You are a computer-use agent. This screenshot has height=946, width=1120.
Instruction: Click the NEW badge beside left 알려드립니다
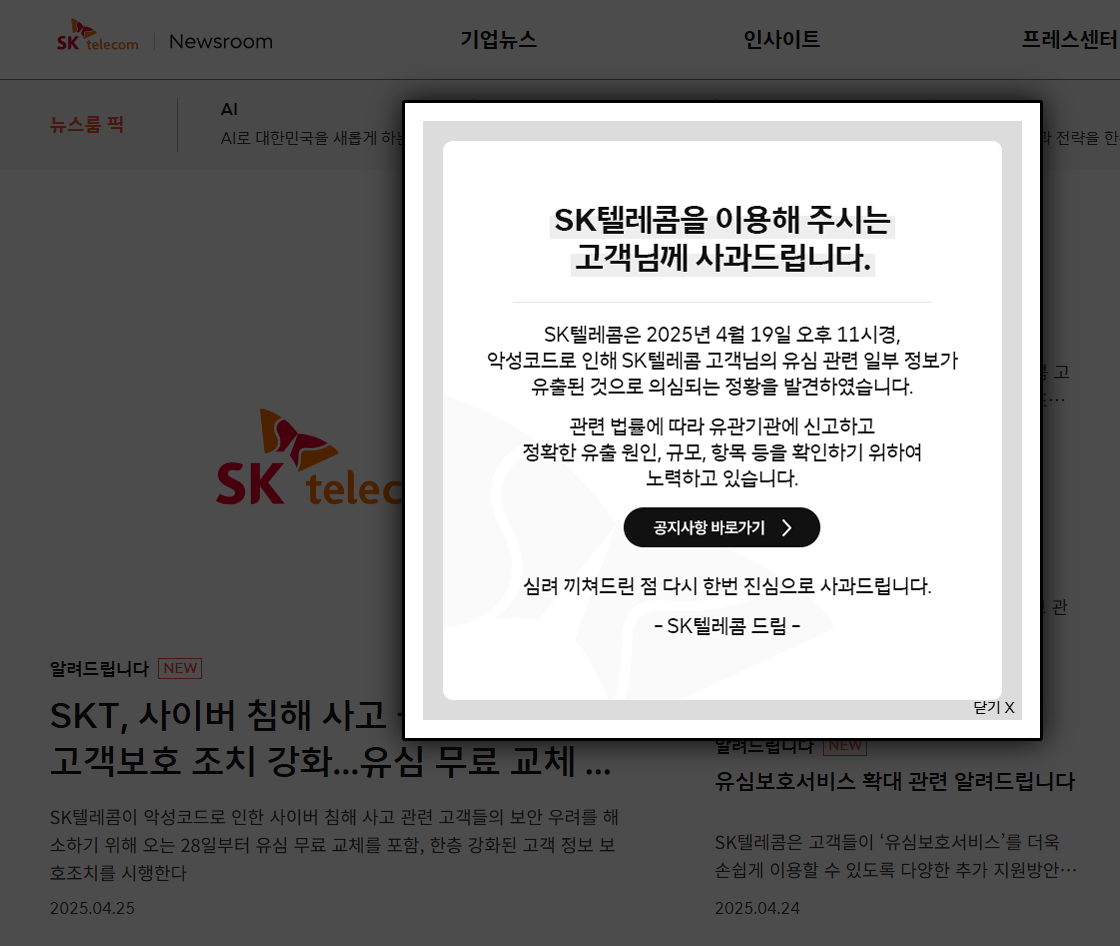pos(180,668)
